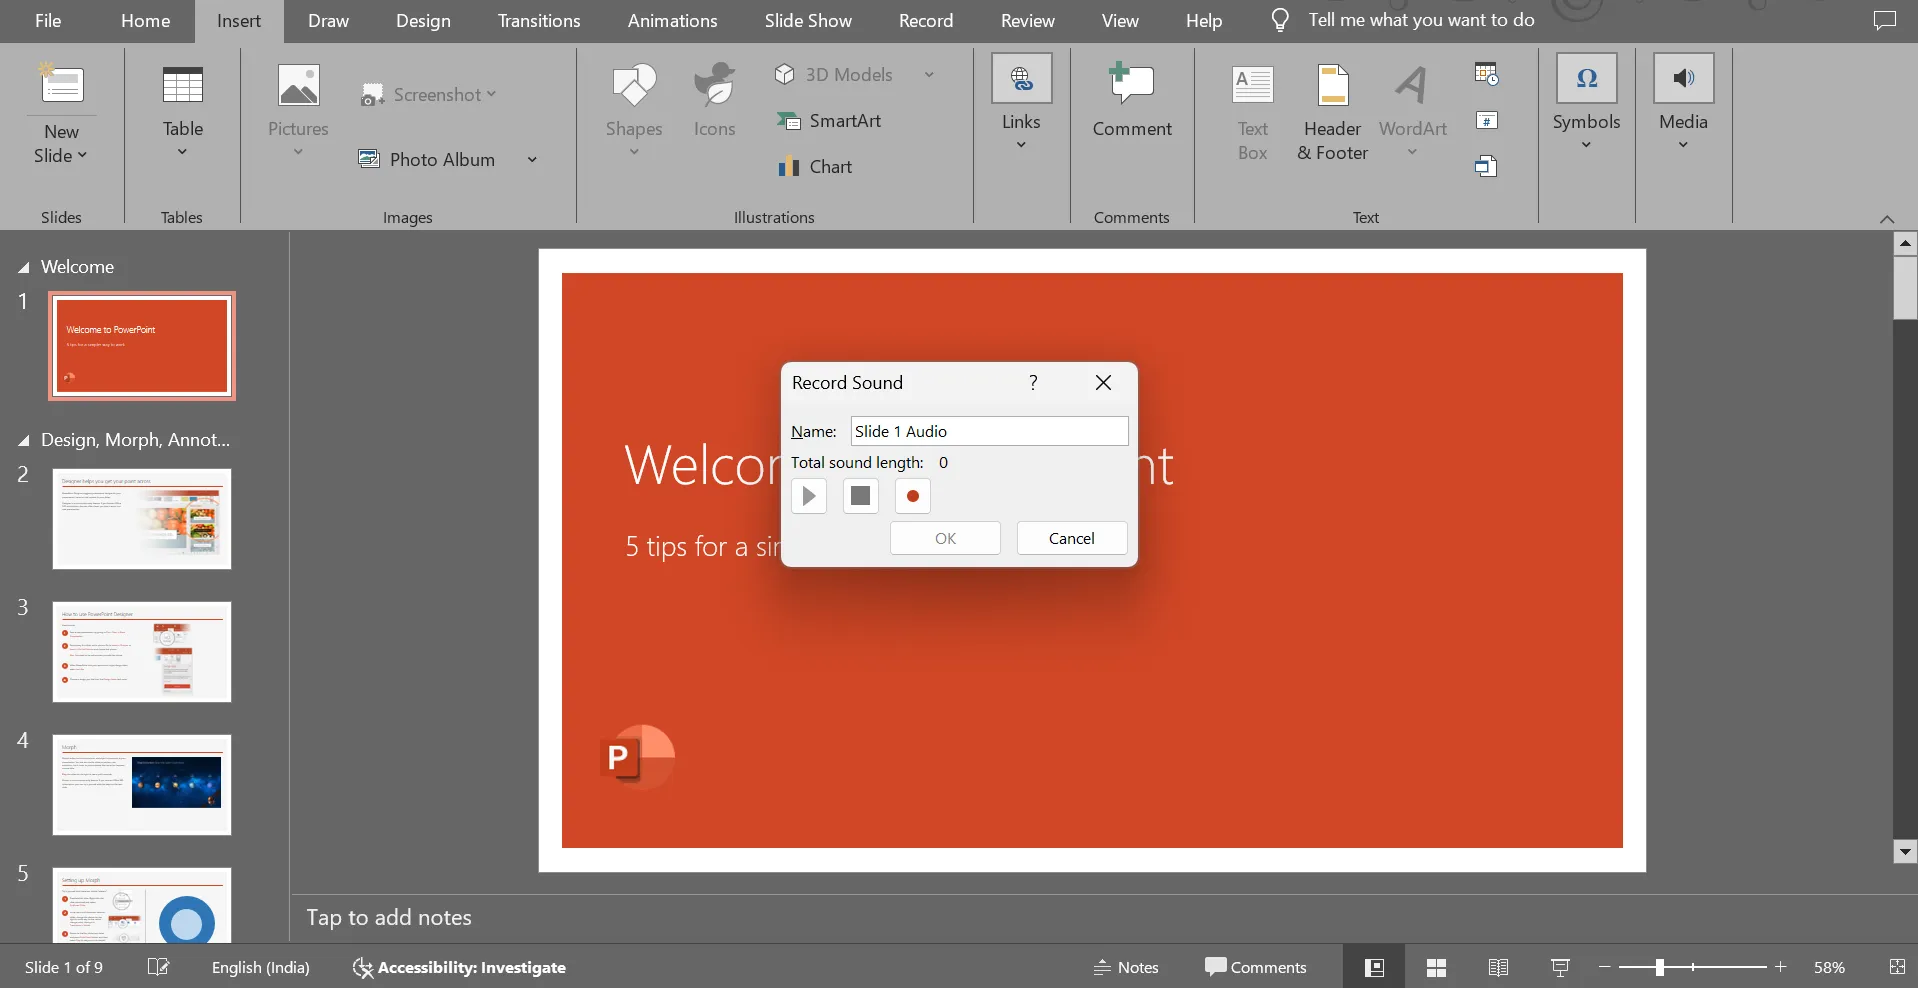This screenshot has height=988, width=1918.
Task: Open the Links icon
Action: tap(1021, 78)
